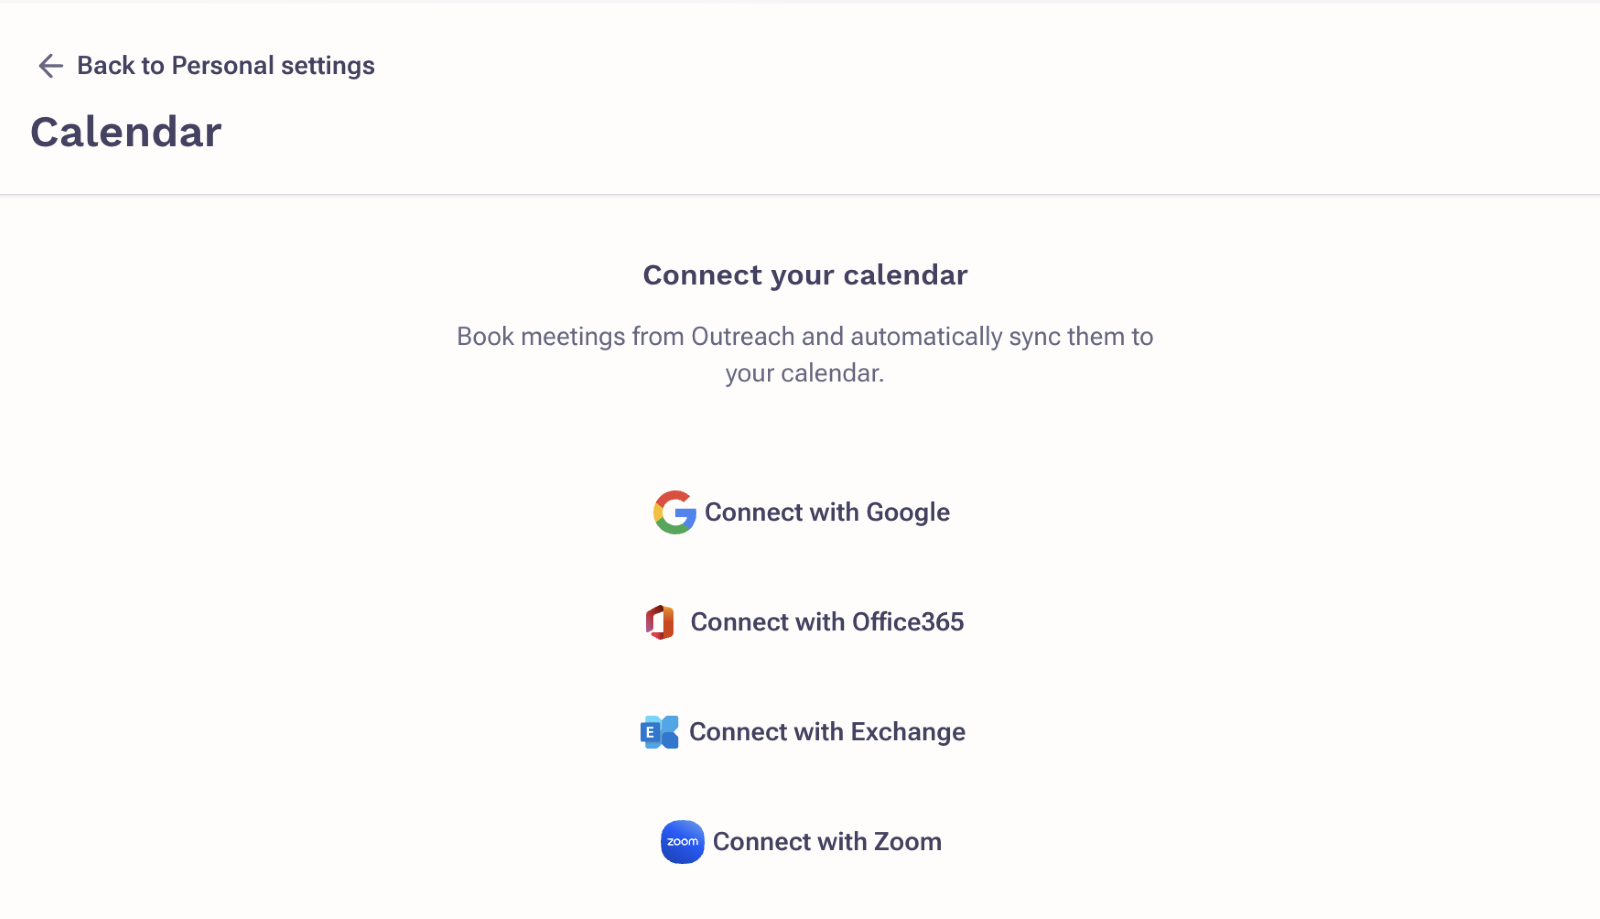Click the word Zoom in connect option
Viewport: 1600px width, 919px height.
click(908, 842)
